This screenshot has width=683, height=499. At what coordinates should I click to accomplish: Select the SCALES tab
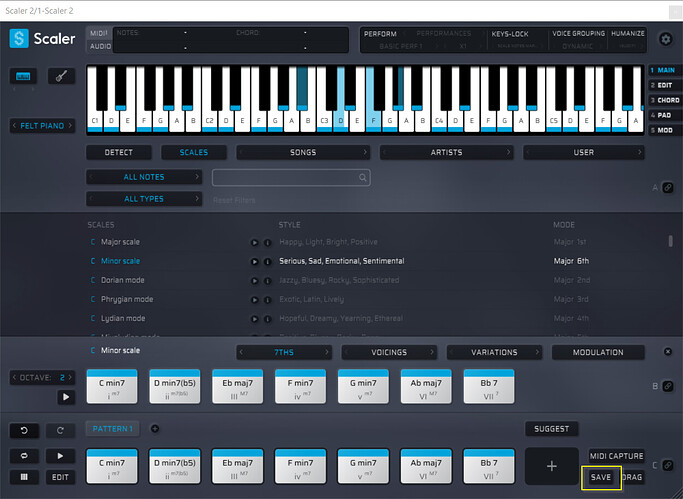coord(194,152)
